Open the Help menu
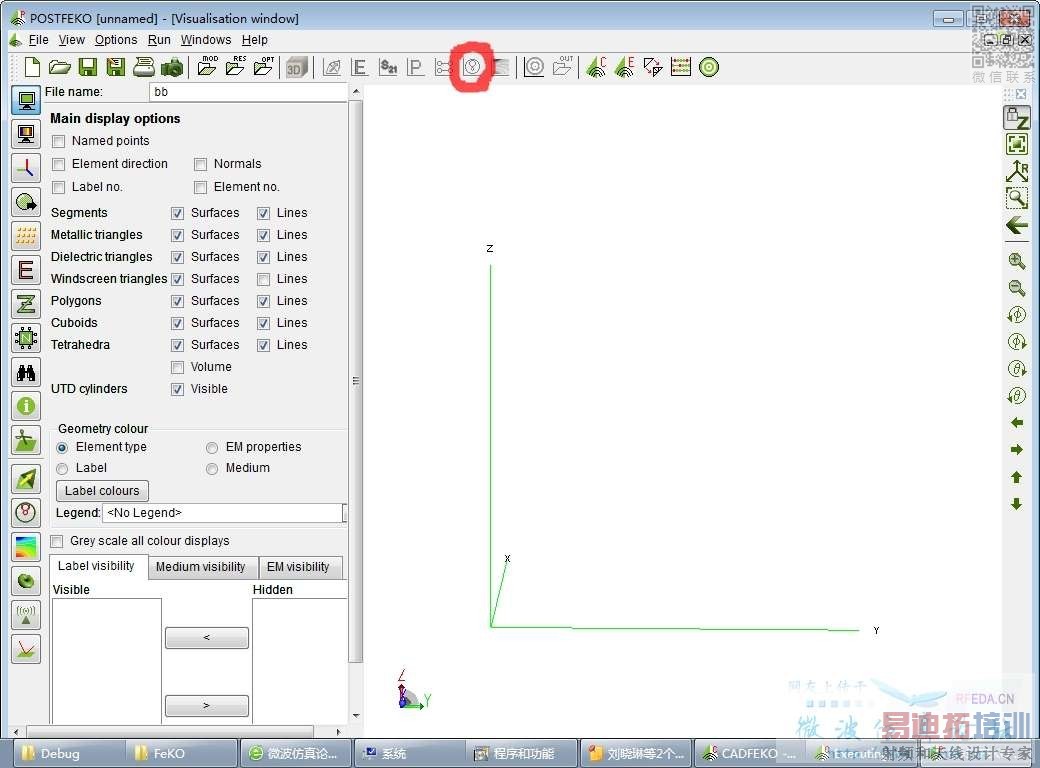Screen dimensions: 1040x768 click(x=255, y=40)
